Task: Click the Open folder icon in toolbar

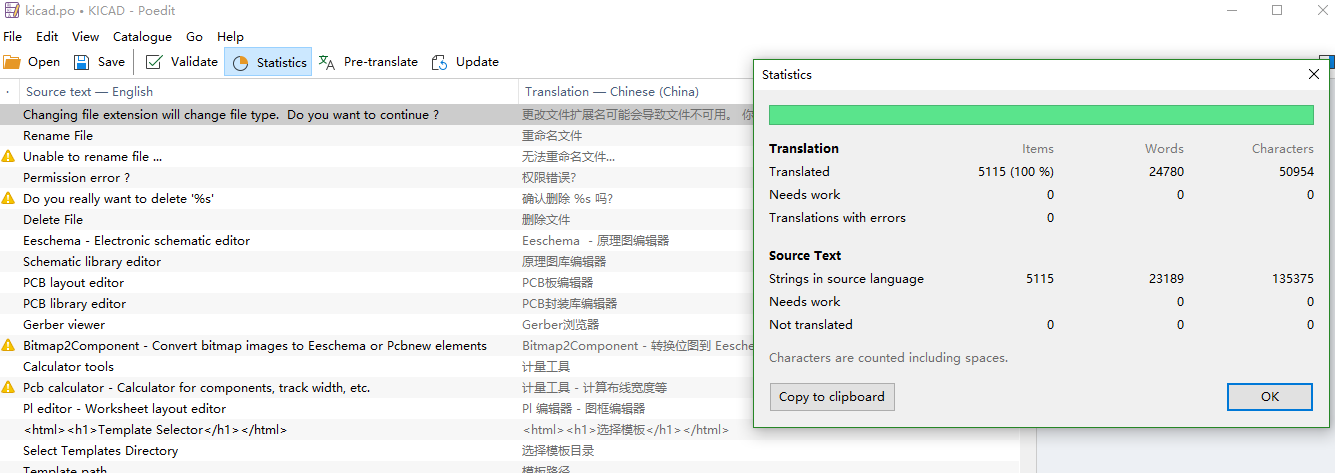Action: click(x=13, y=62)
